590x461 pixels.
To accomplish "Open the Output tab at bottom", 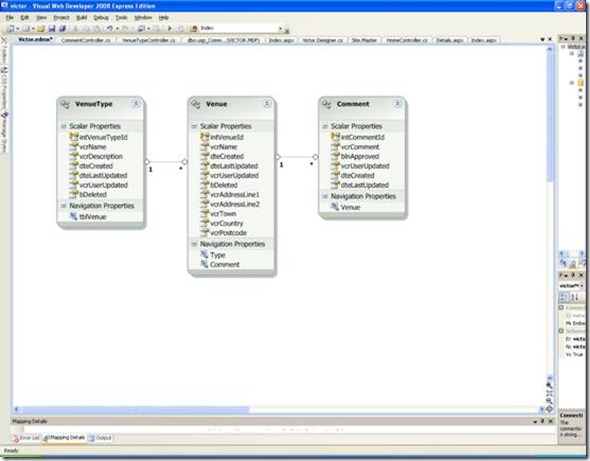I will click(100, 438).
